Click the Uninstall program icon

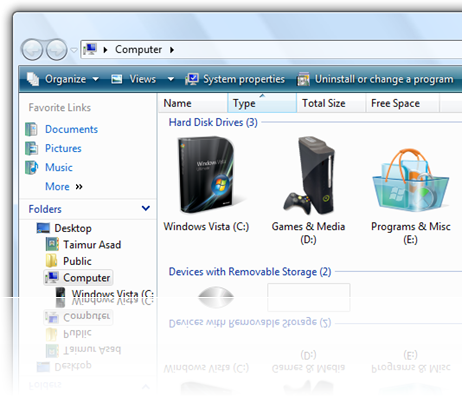point(303,79)
